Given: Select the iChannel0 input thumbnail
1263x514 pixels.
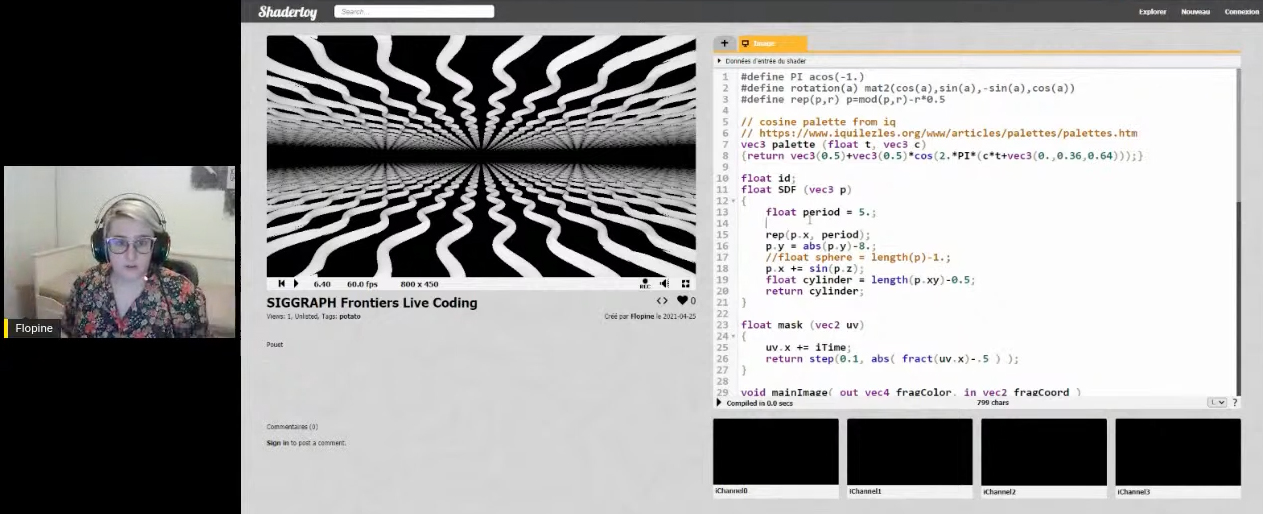Looking at the screenshot, I should click(x=775, y=452).
